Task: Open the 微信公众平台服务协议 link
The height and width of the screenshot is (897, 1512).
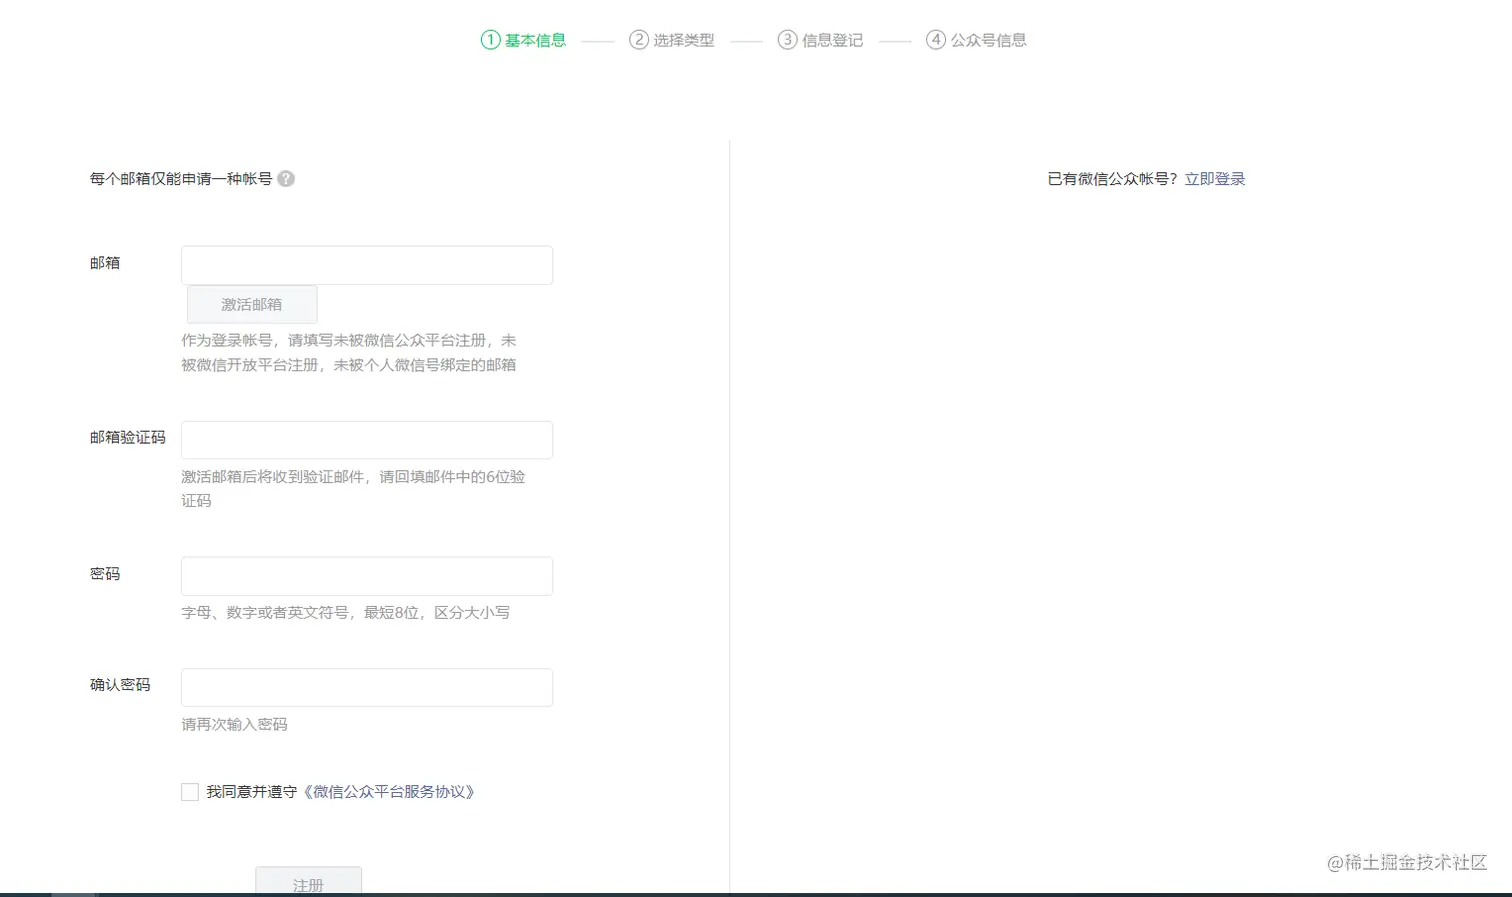Action: coord(389,792)
